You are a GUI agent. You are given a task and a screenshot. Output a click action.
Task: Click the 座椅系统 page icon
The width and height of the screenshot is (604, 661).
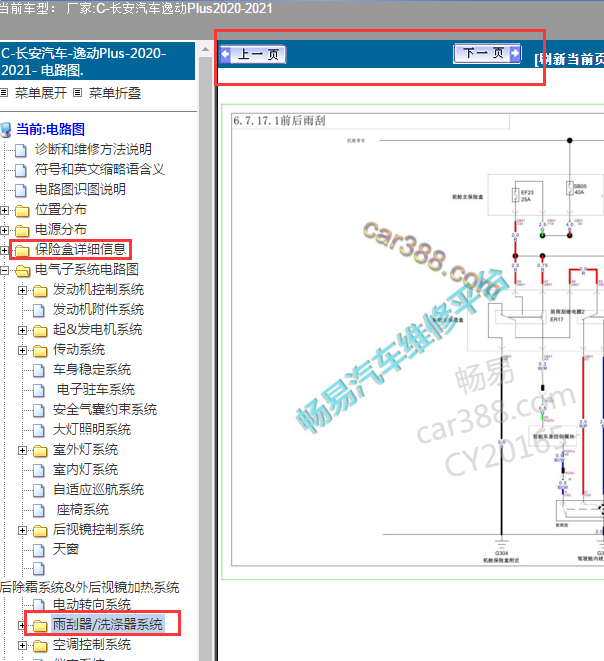point(39,511)
